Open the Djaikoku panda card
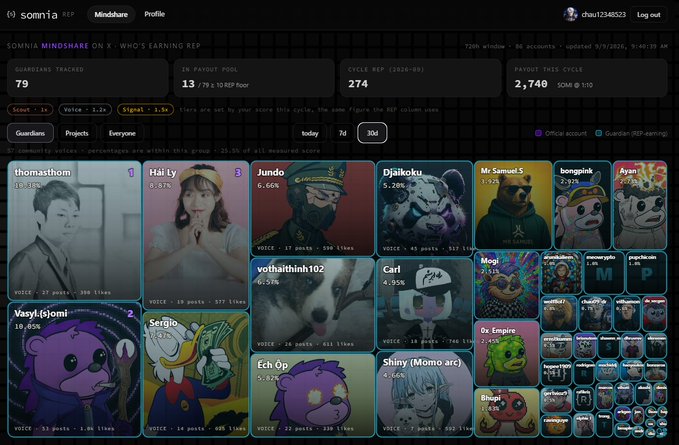 [424, 208]
